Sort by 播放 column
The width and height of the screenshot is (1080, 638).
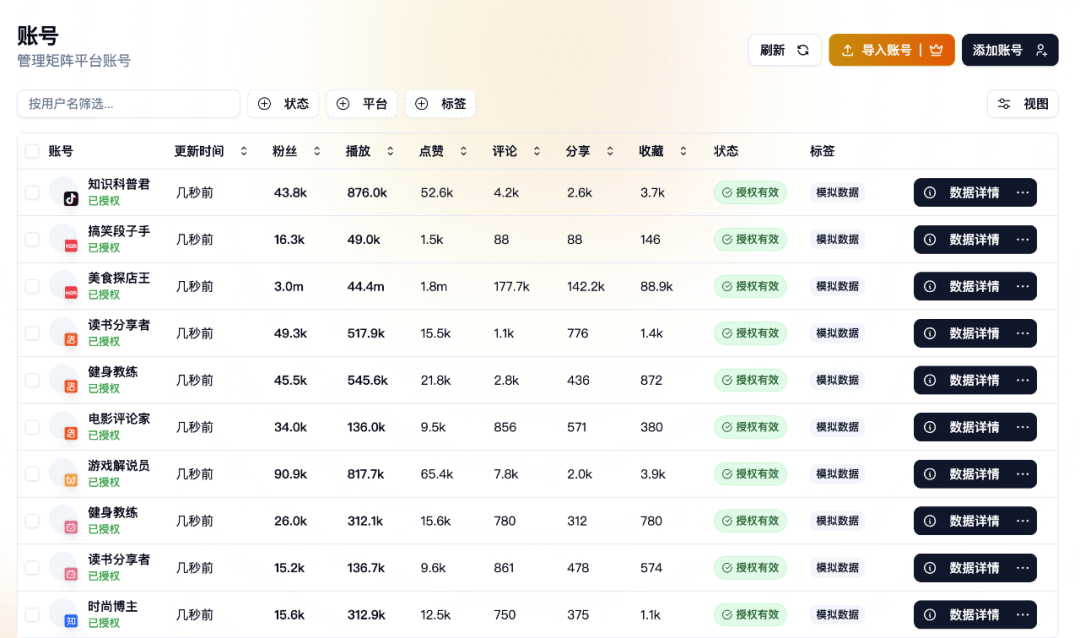coord(370,151)
